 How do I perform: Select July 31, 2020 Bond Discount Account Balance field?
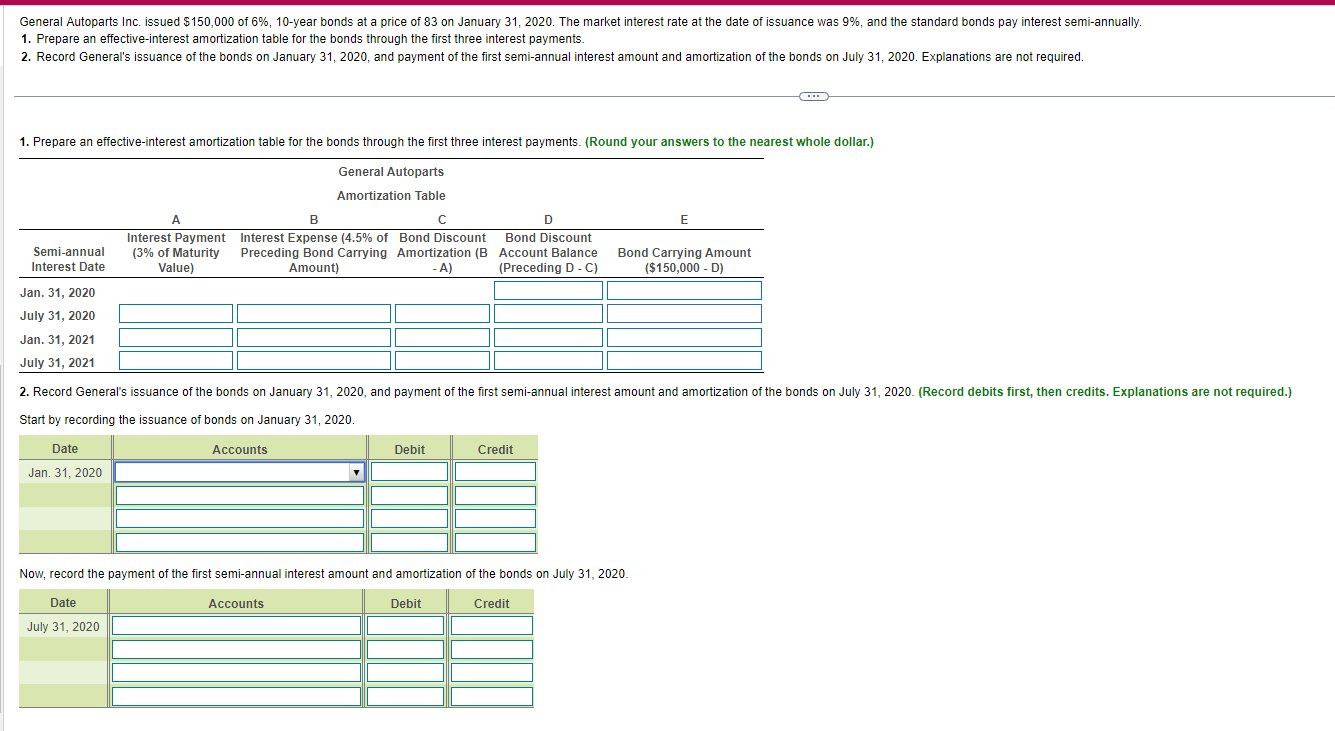pyautogui.click(x=548, y=314)
